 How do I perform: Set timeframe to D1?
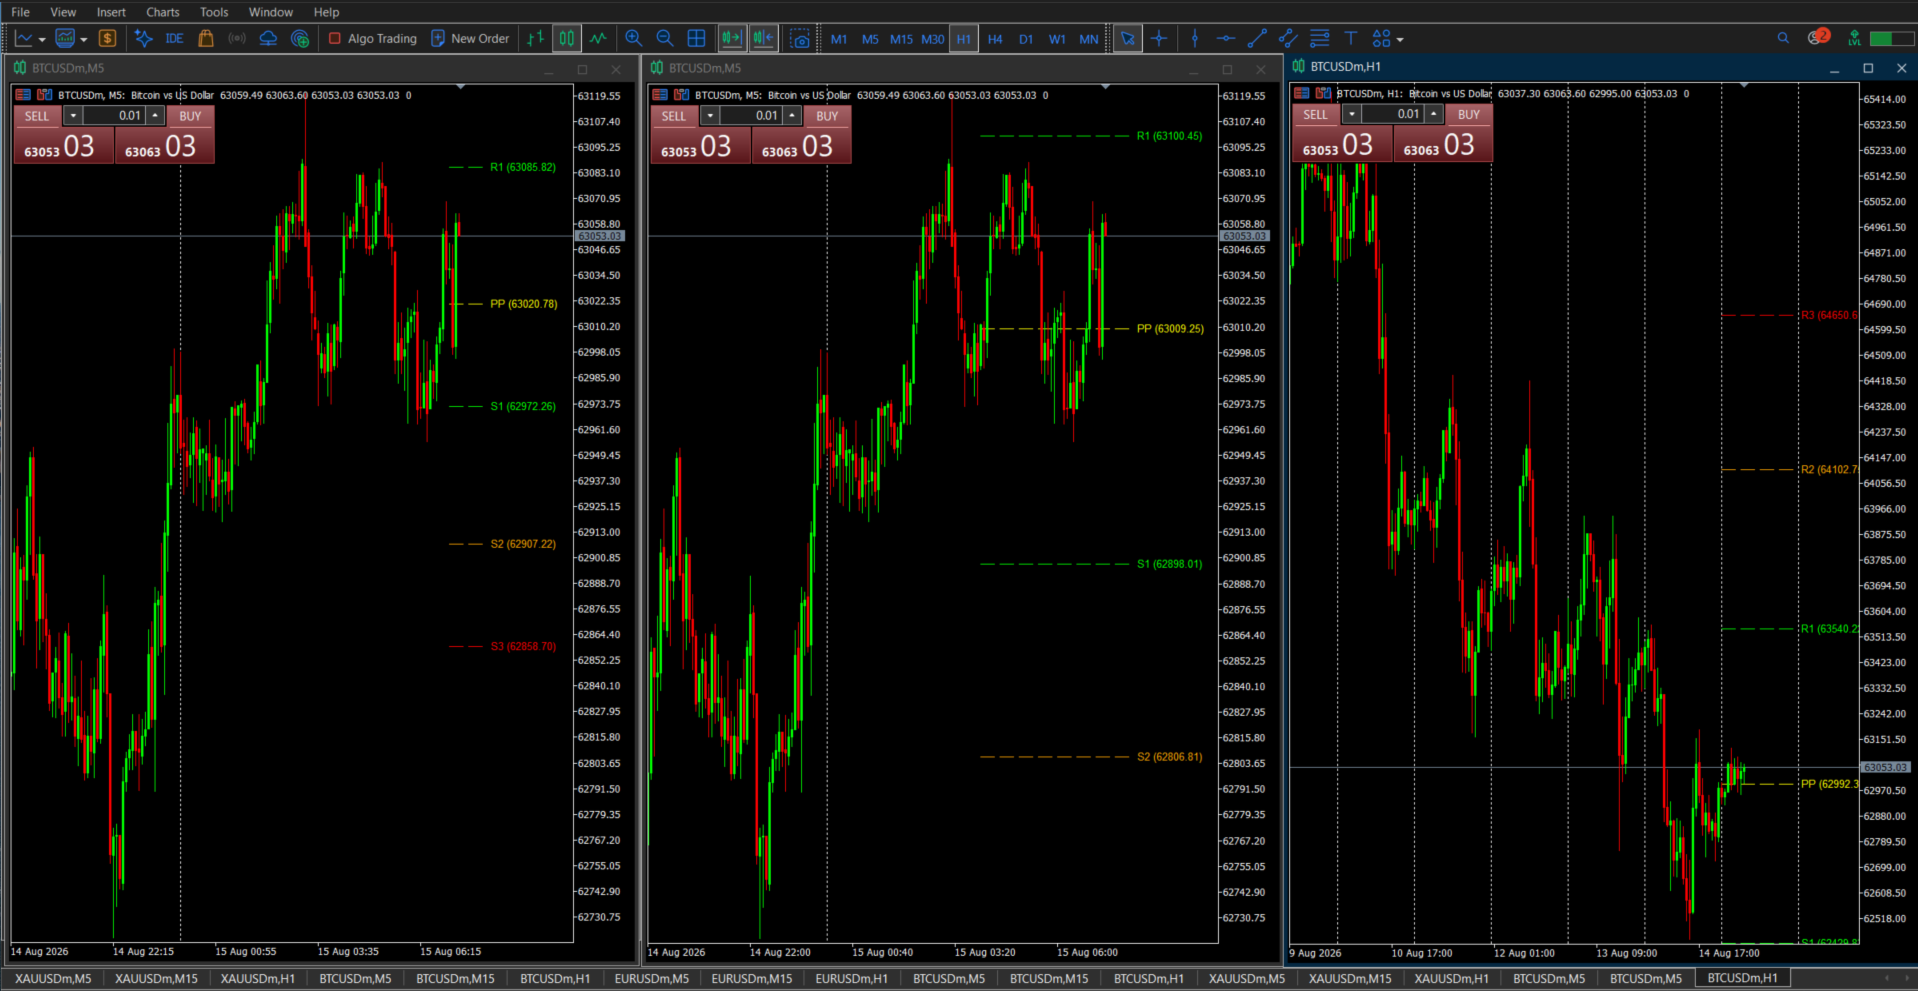[x=1026, y=39]
